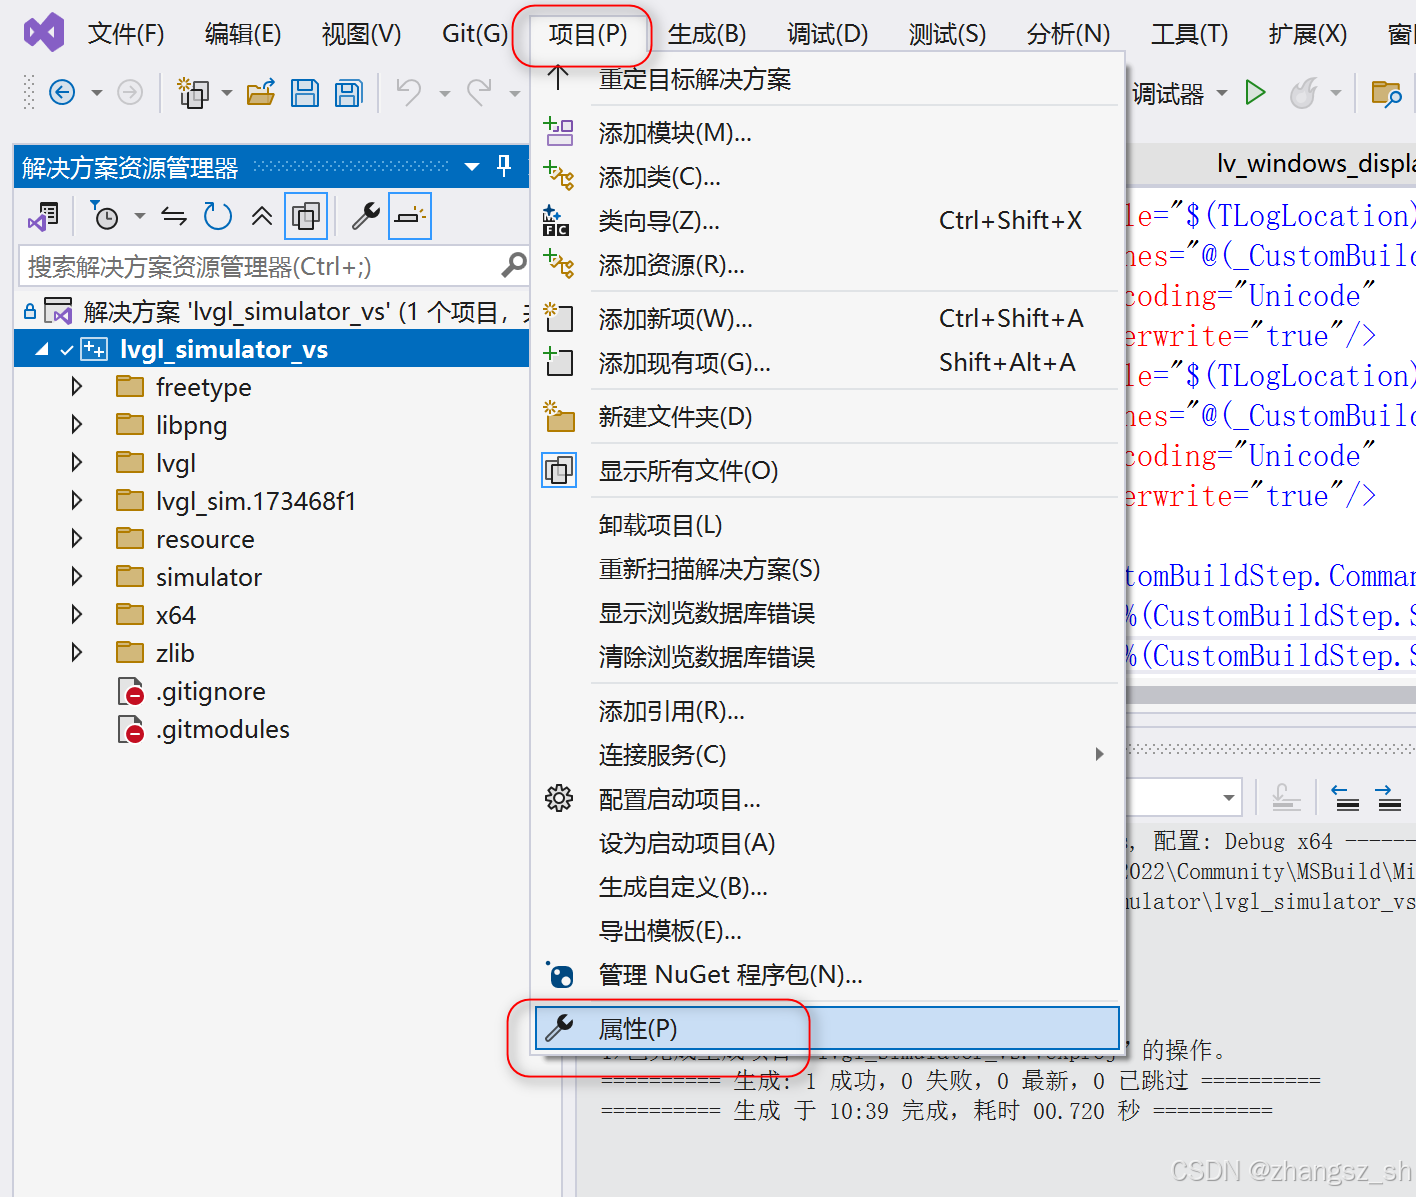Click the NuGet package manager icon
Image resolution: width=1416 pixels, height=1197 pixels.
point(560,974)
